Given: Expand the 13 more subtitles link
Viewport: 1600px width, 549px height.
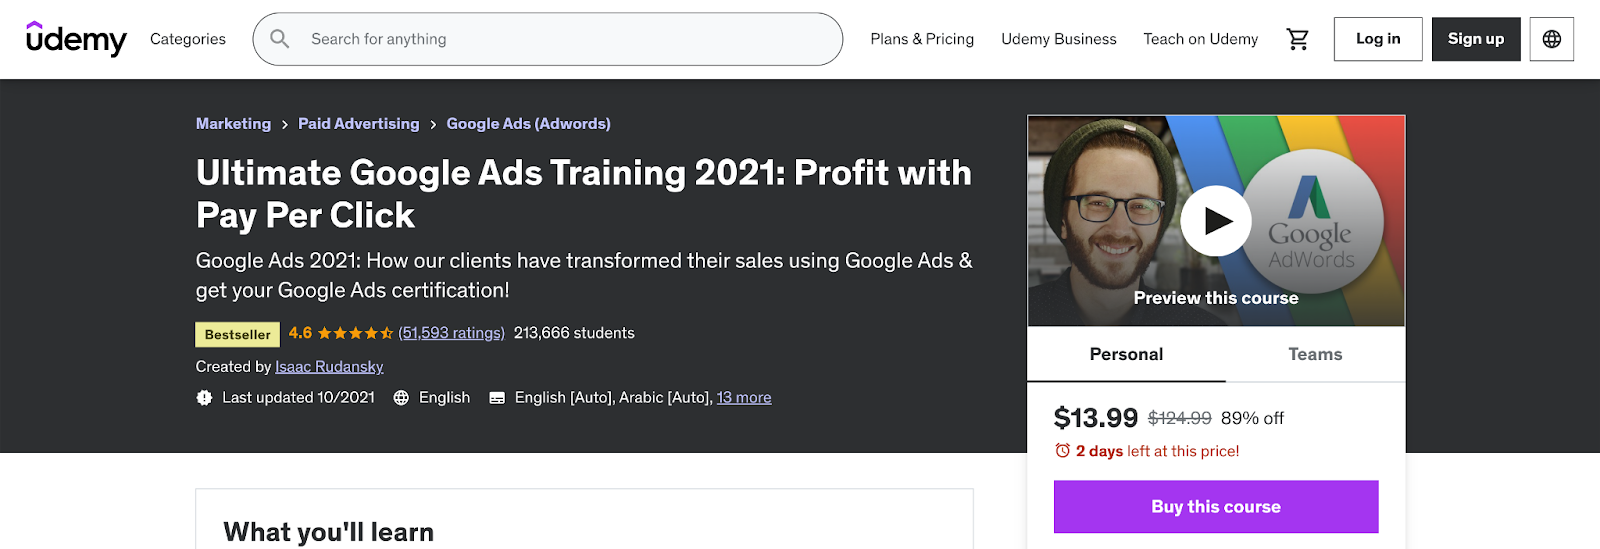Looking at the screenshot, I should pos(744,398).
